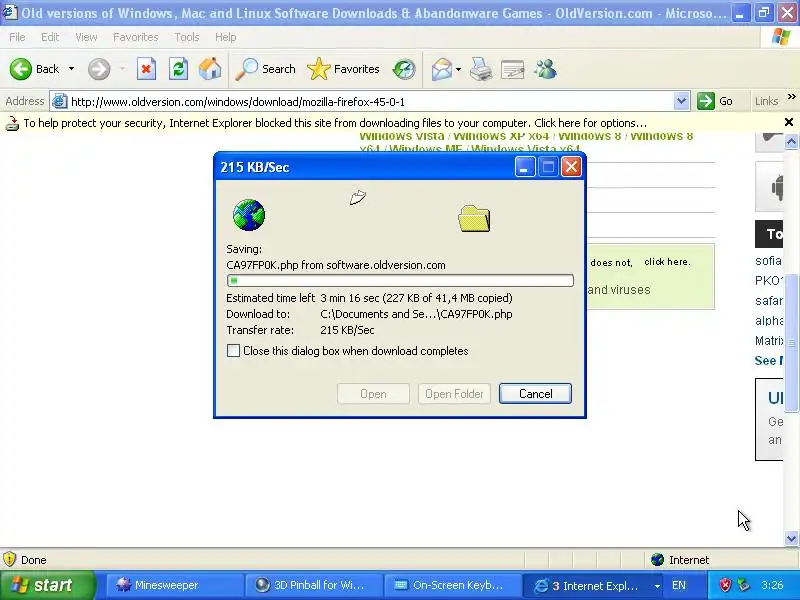
Task: Open the Tools menu
Action: click(x=187, y=37)
